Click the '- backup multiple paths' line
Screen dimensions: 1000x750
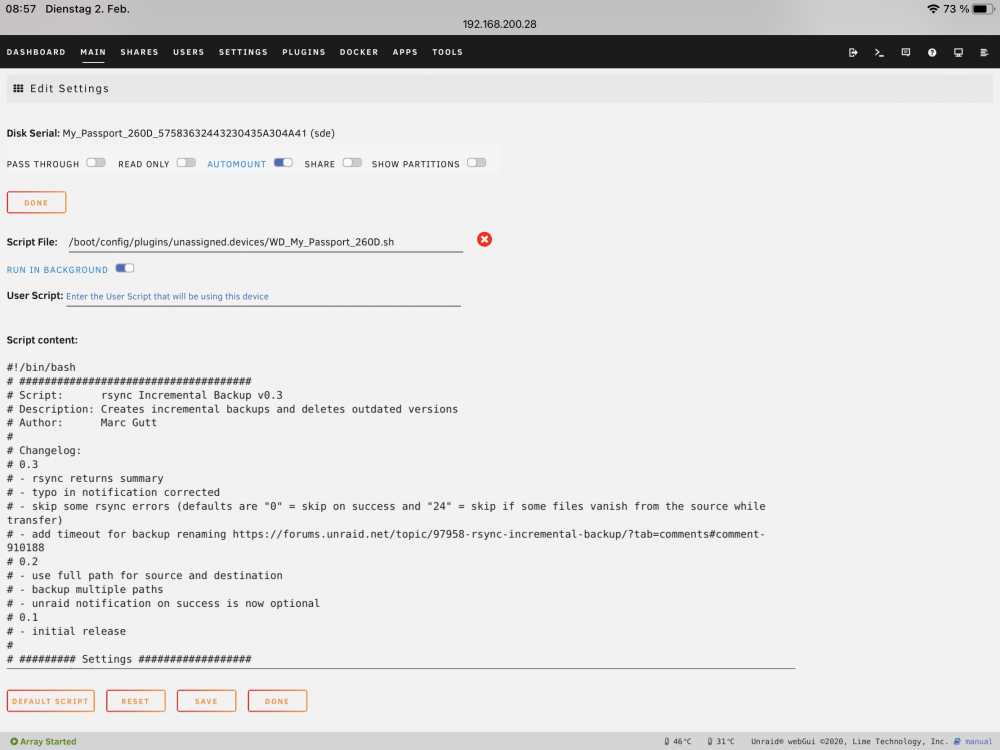click(85, 590)
